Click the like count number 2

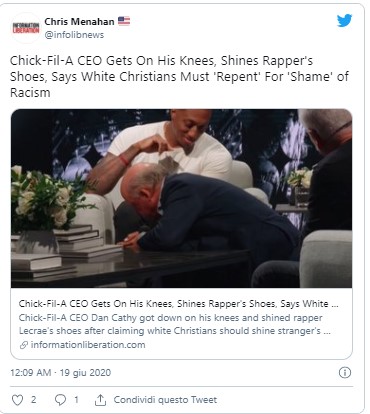pyautogui.click(x=33, y=400)
